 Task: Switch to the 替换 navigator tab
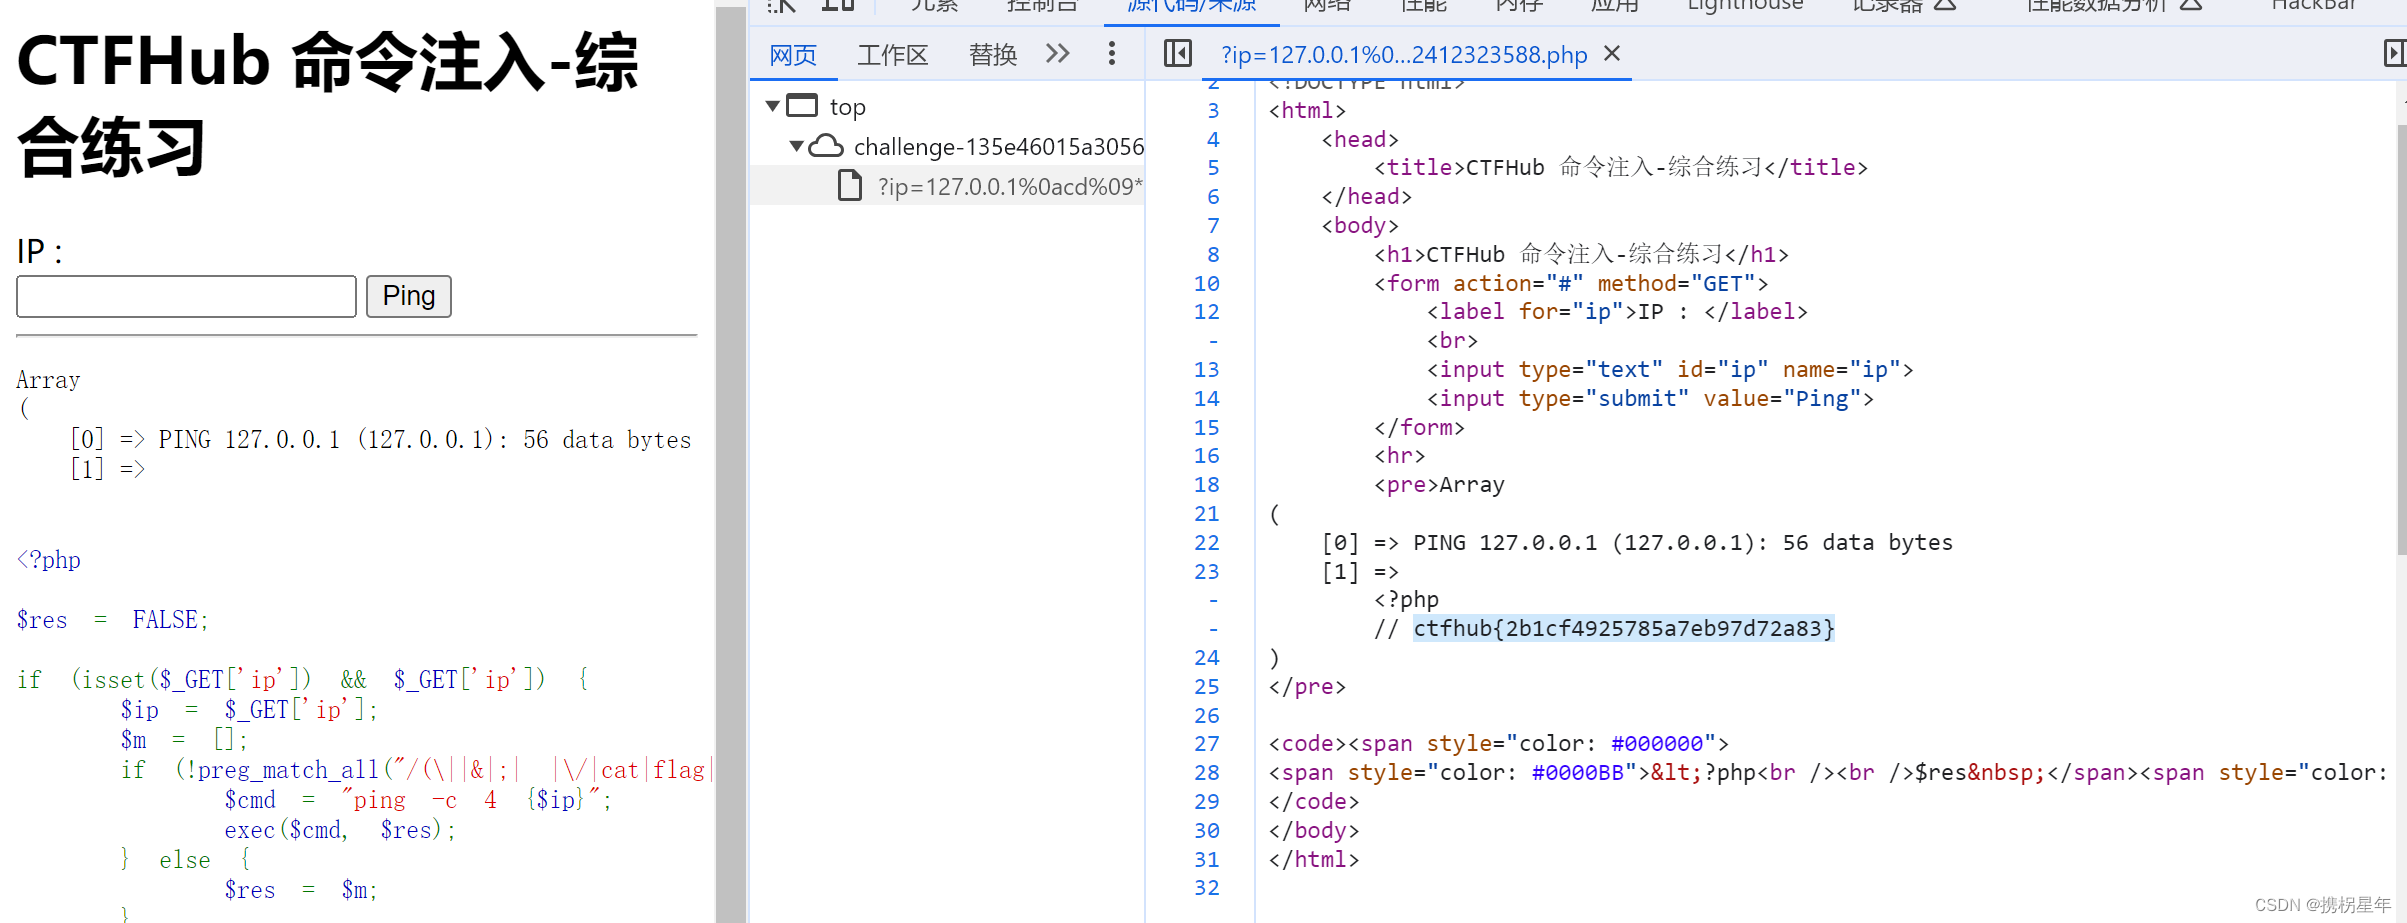pyautogui.click(x=992, y=55)
